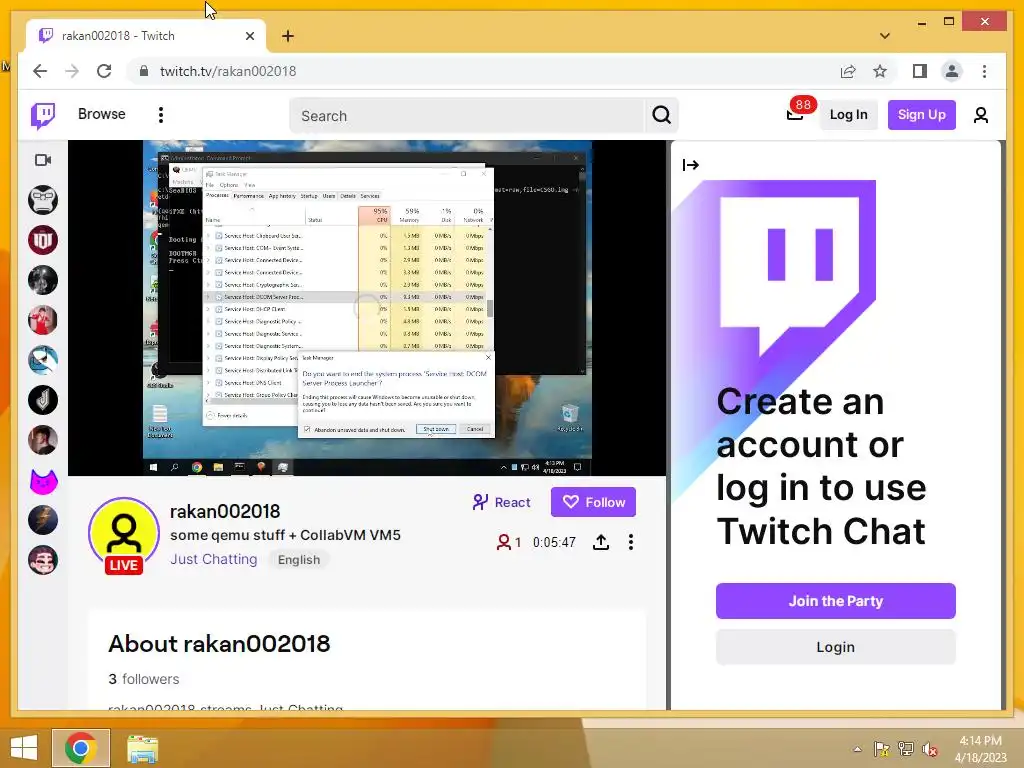Open File Explorer from the taskbar

(x=142, y=749)
